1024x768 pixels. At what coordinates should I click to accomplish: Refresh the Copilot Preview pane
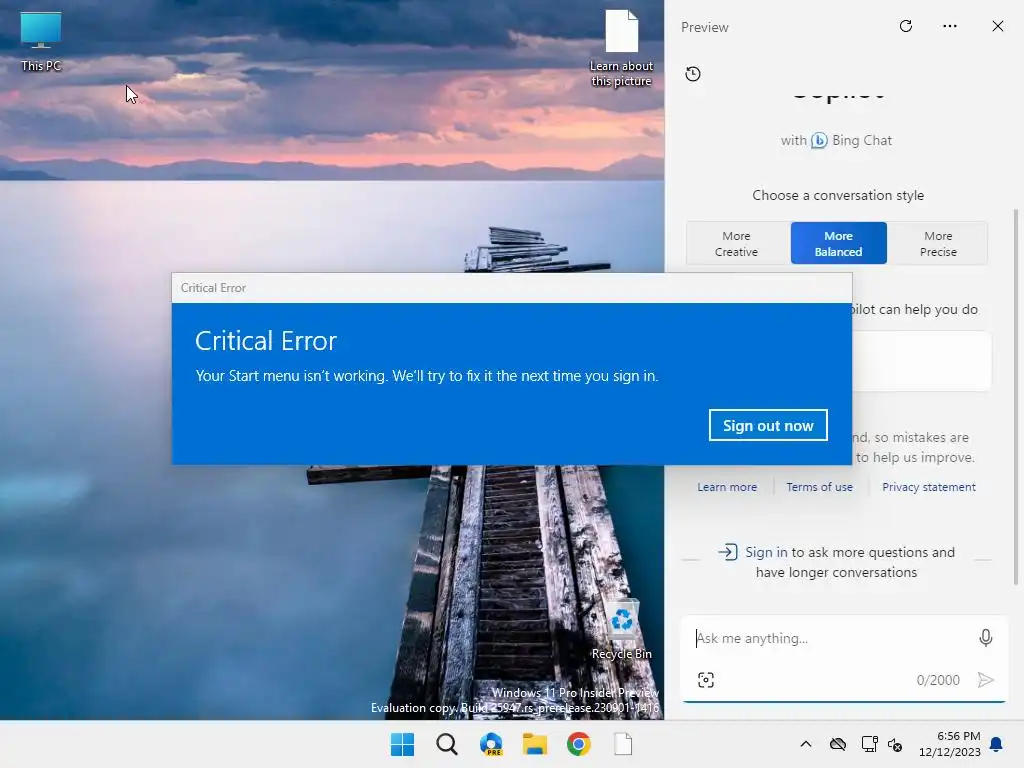tap(906, 26)
